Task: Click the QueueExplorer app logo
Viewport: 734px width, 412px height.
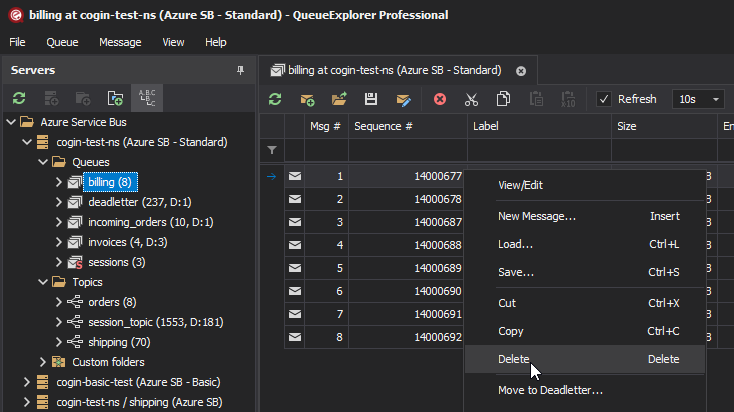Action: (x=15, y=15)
